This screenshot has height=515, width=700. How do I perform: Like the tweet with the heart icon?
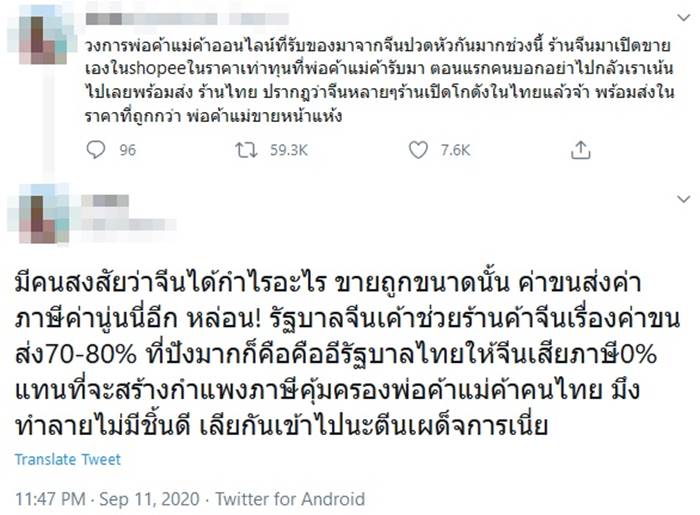418,150
